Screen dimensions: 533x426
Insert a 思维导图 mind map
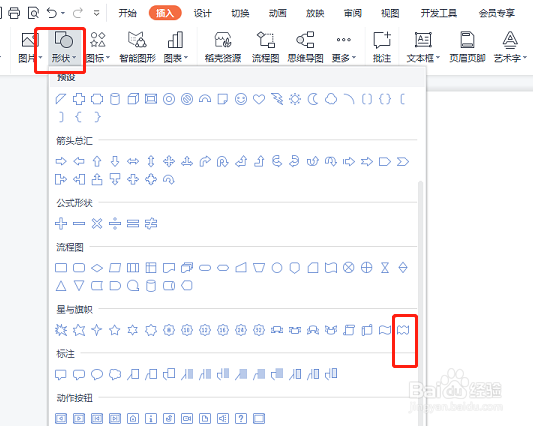305,48
